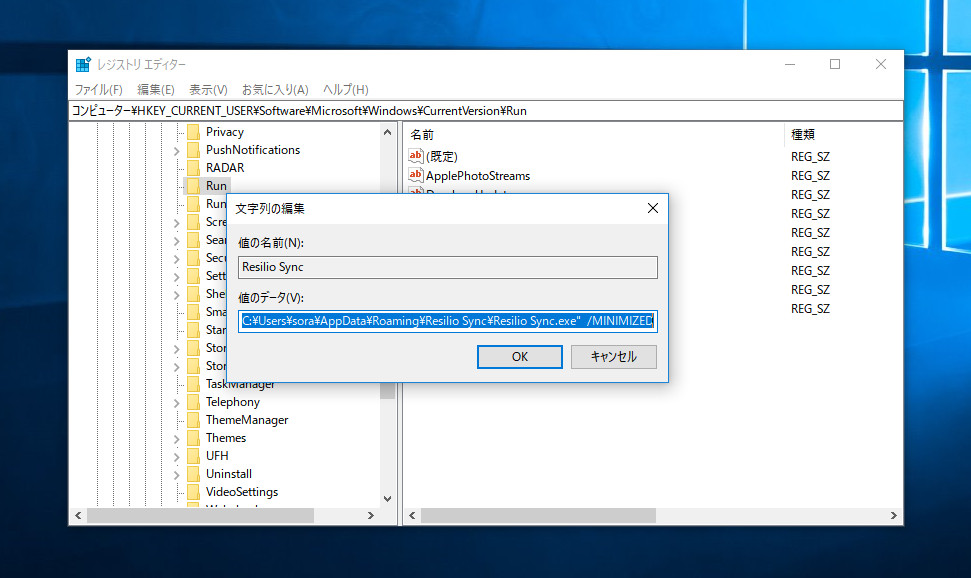Open the ファイル(F) menu
The height and width of the screenshot is (578, 971).
coord(98,90)
